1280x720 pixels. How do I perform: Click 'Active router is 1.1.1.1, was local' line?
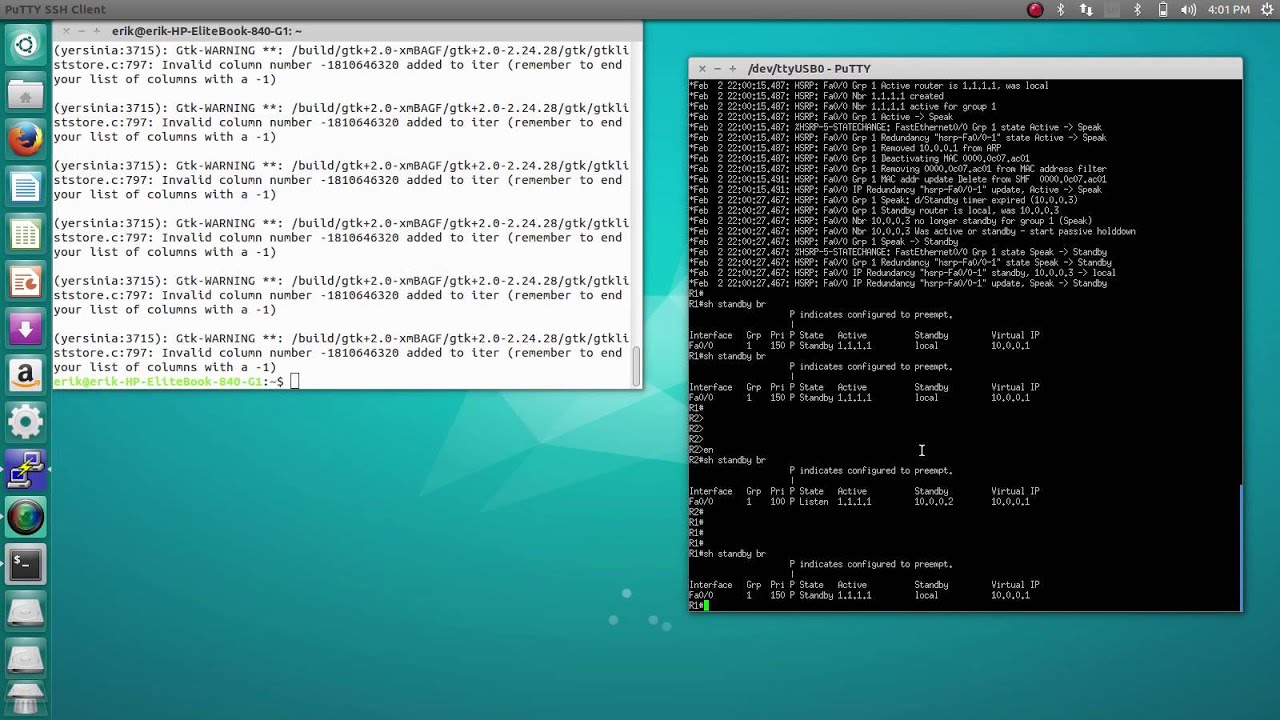(x=869, y=86)
